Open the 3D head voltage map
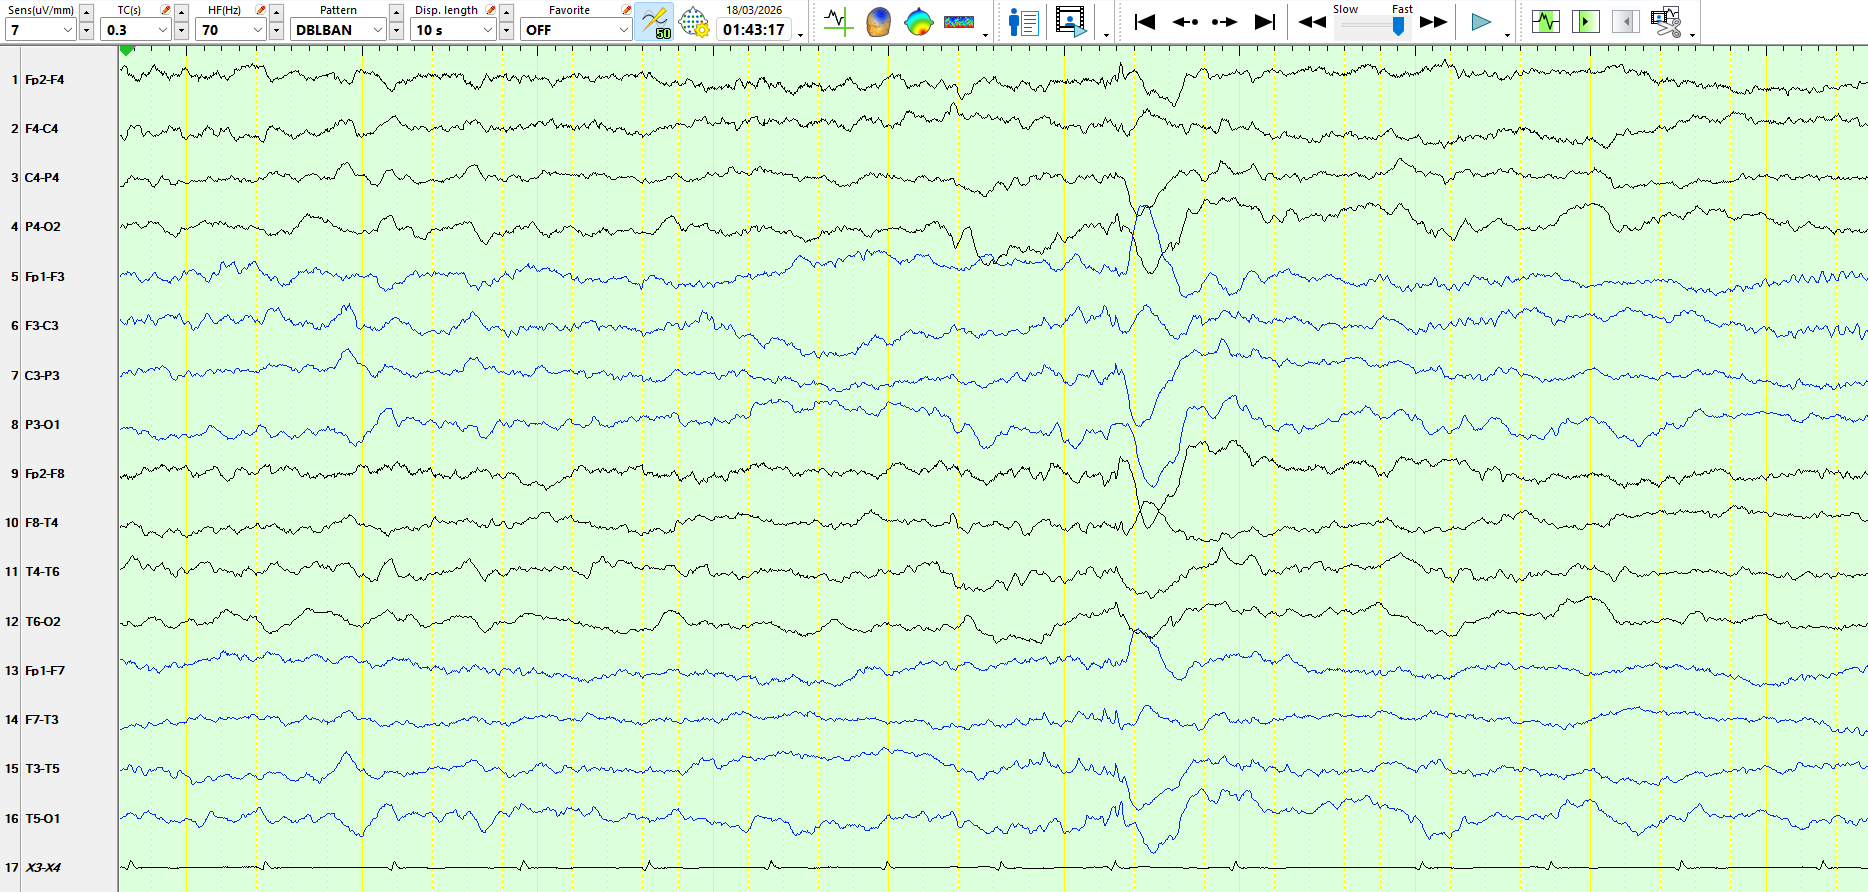Screen dimensions: 1868x892 [x=878, y=21]
